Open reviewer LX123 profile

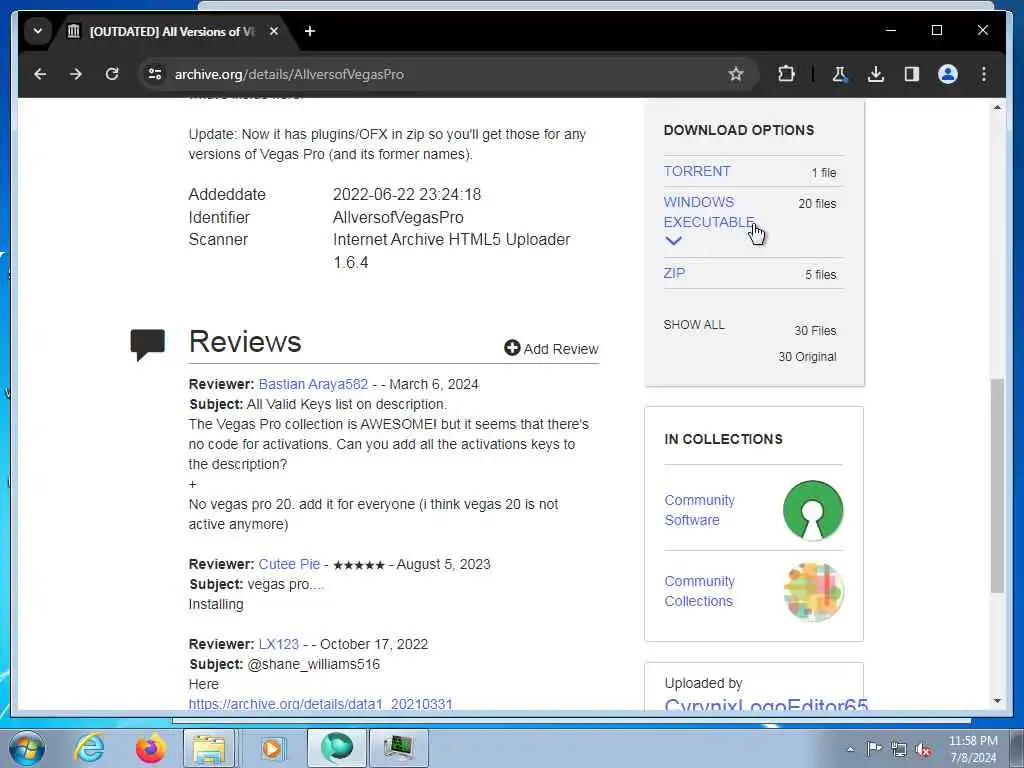pyautogui.click(x=279, y=644)
